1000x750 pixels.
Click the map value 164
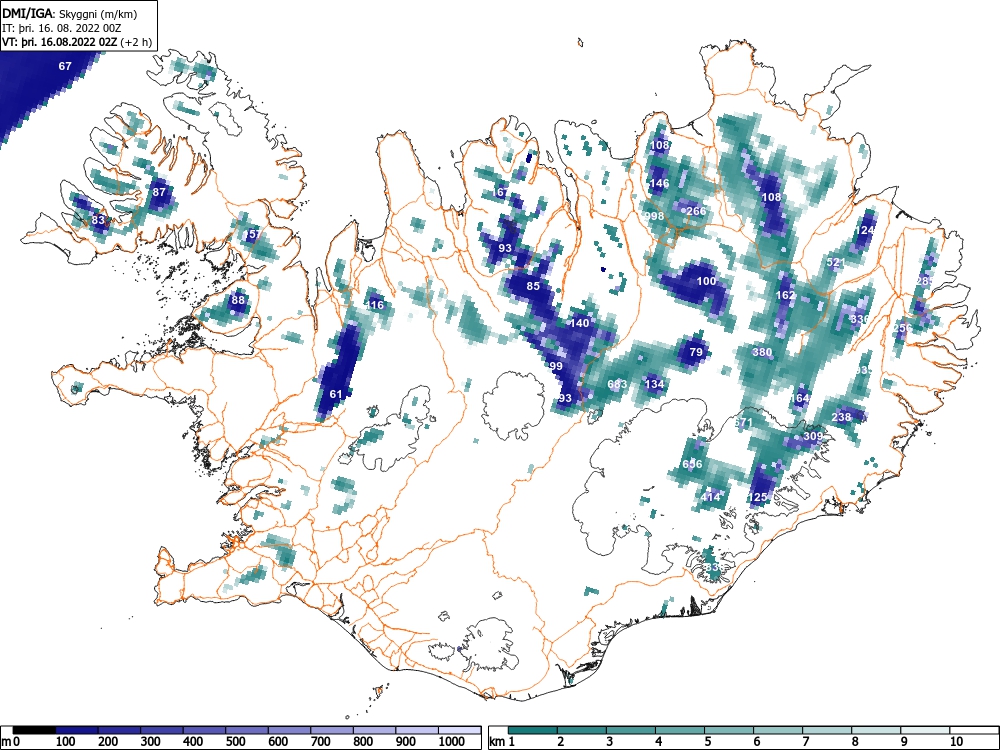(x=799, y=399)
